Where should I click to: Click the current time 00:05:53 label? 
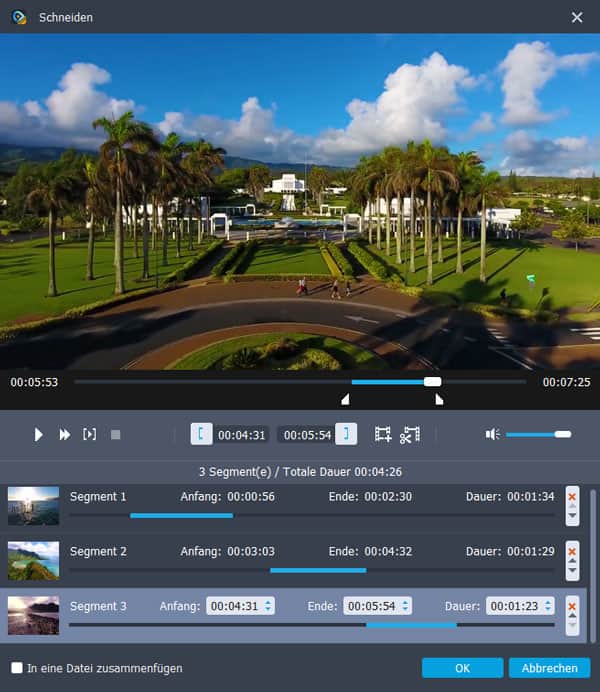click(34, 382)
